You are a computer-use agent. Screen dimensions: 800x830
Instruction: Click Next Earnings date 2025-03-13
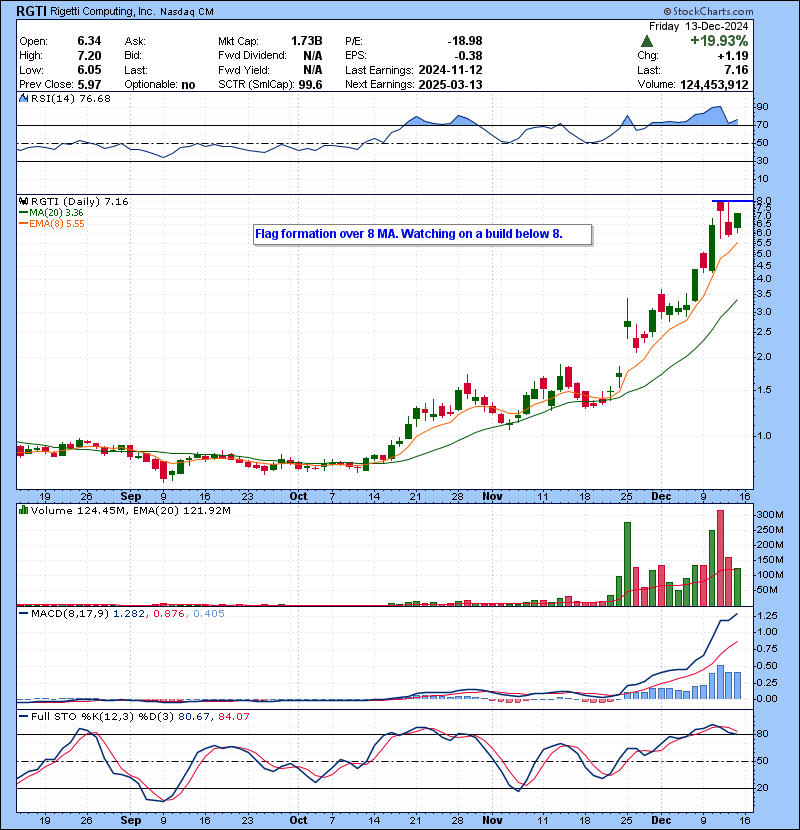[x=450, y=85]
